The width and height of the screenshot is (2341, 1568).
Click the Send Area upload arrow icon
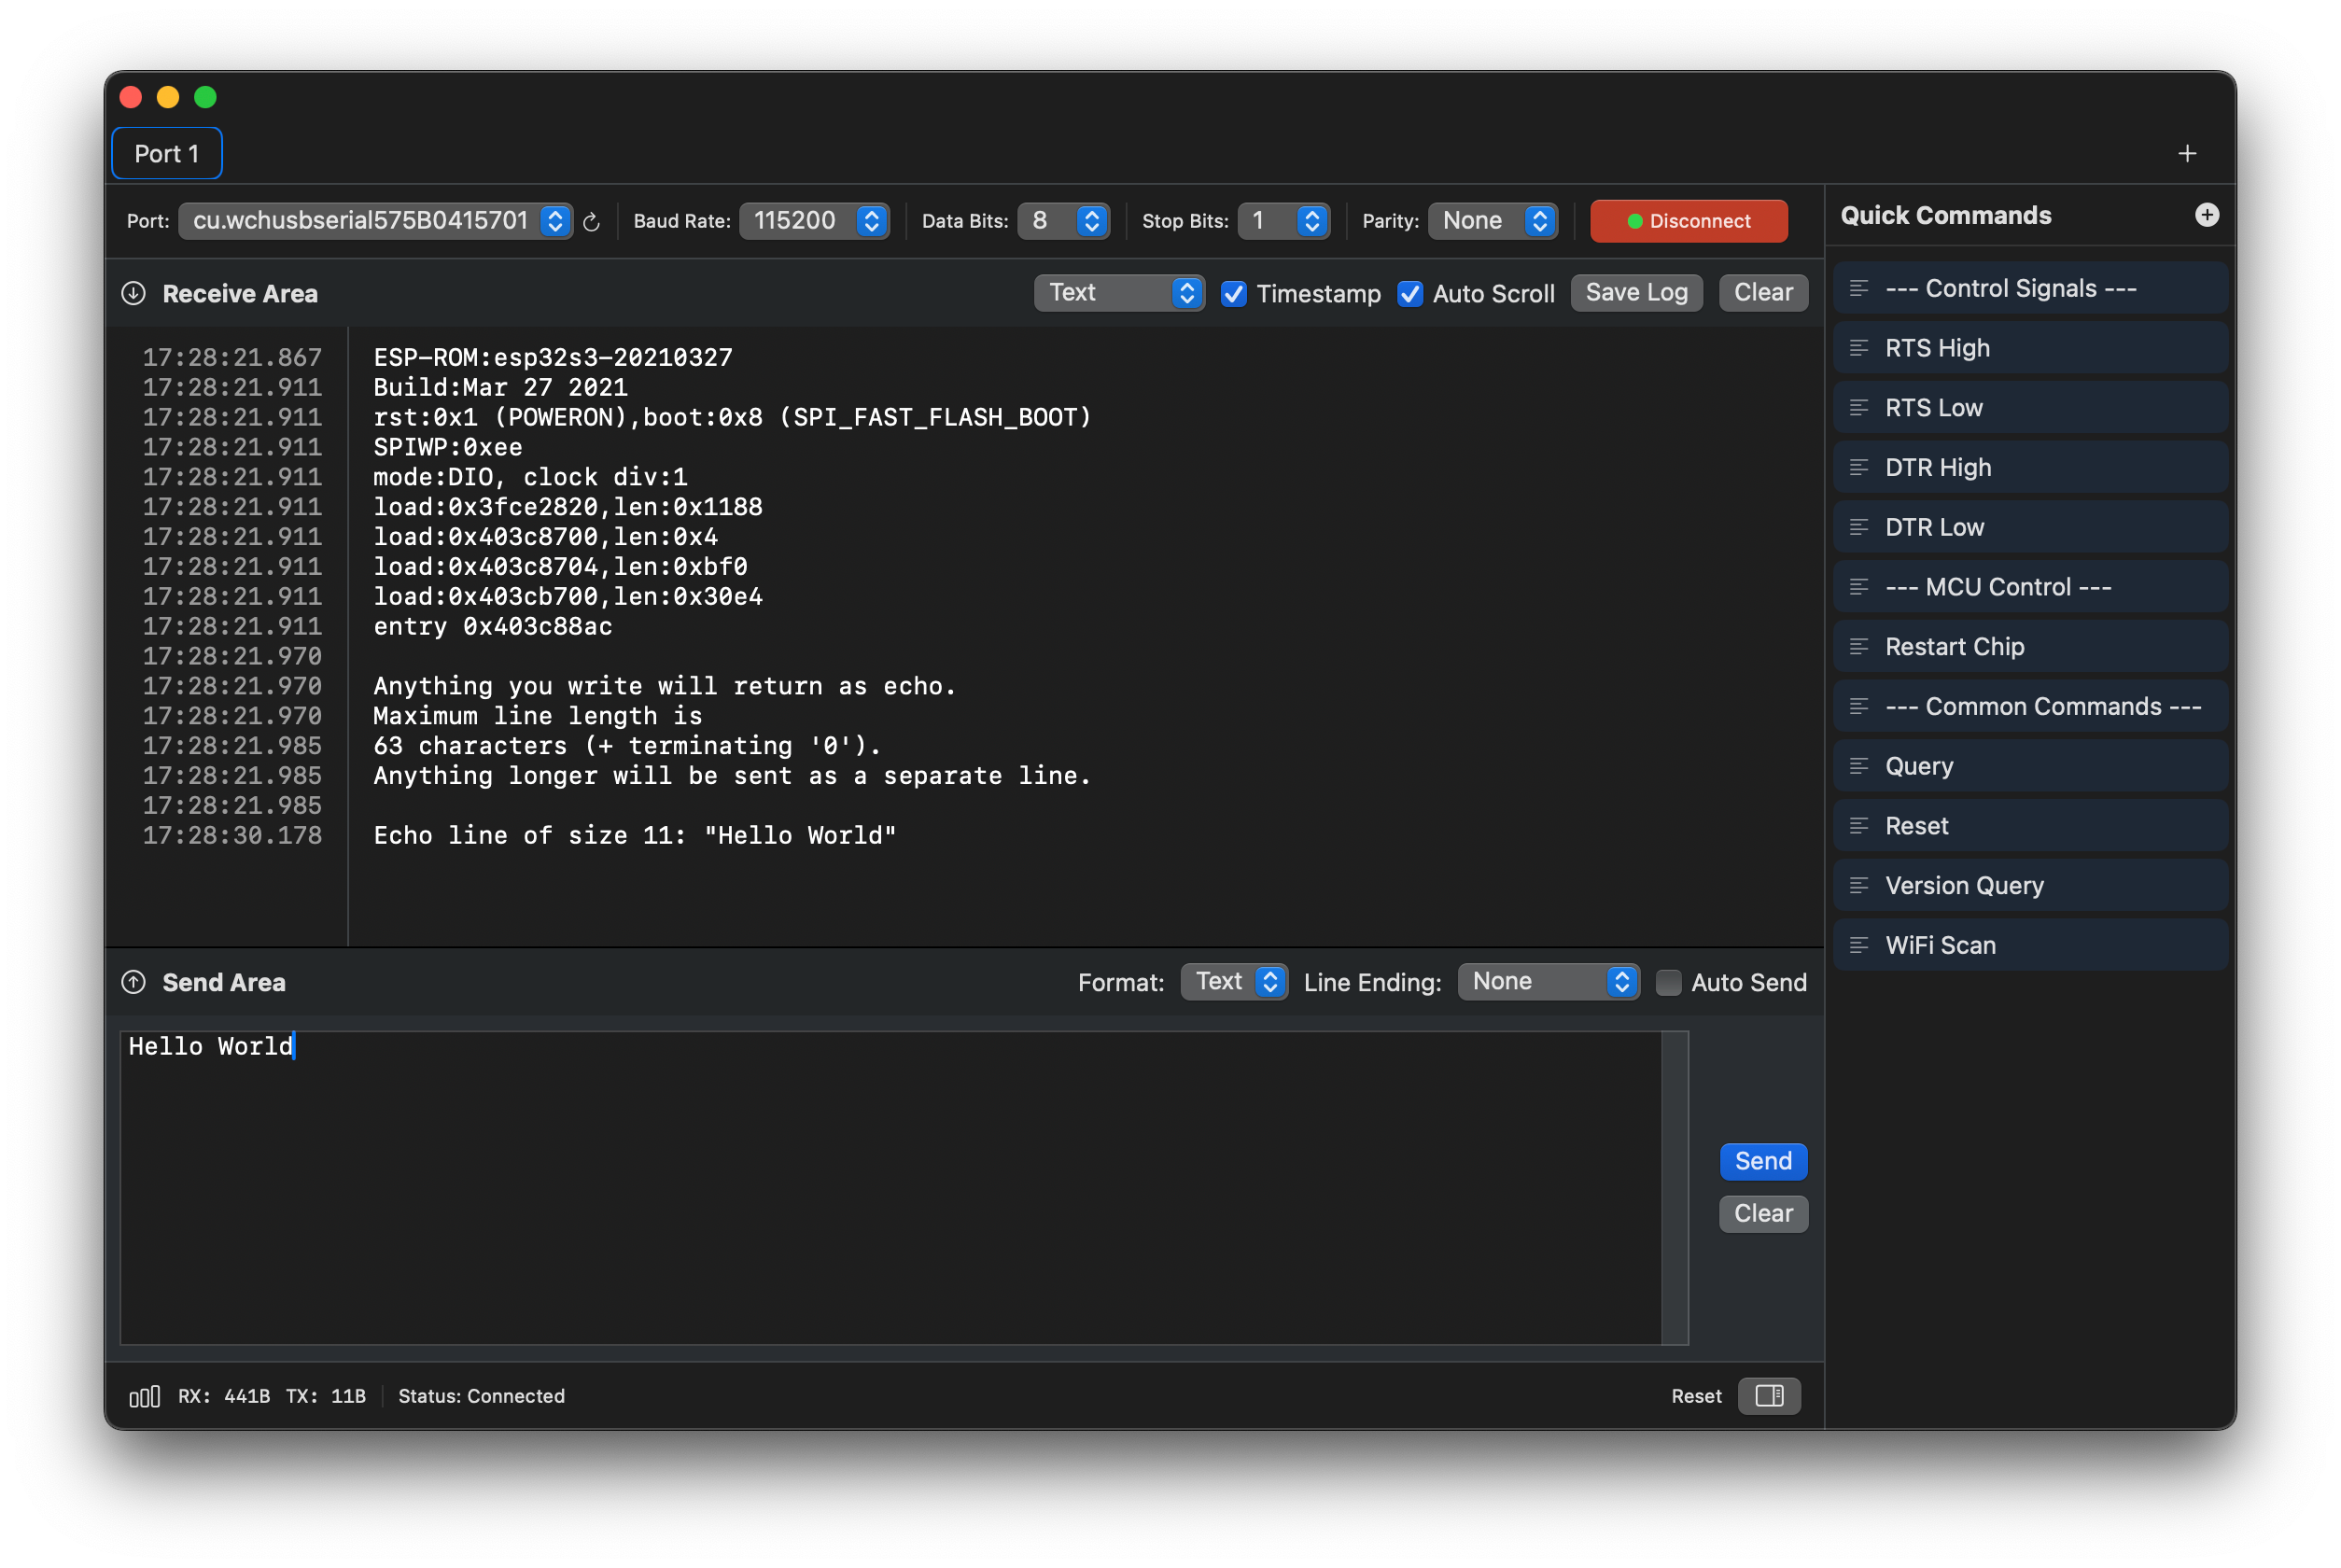pyautogui.click(x=134, y=983)
